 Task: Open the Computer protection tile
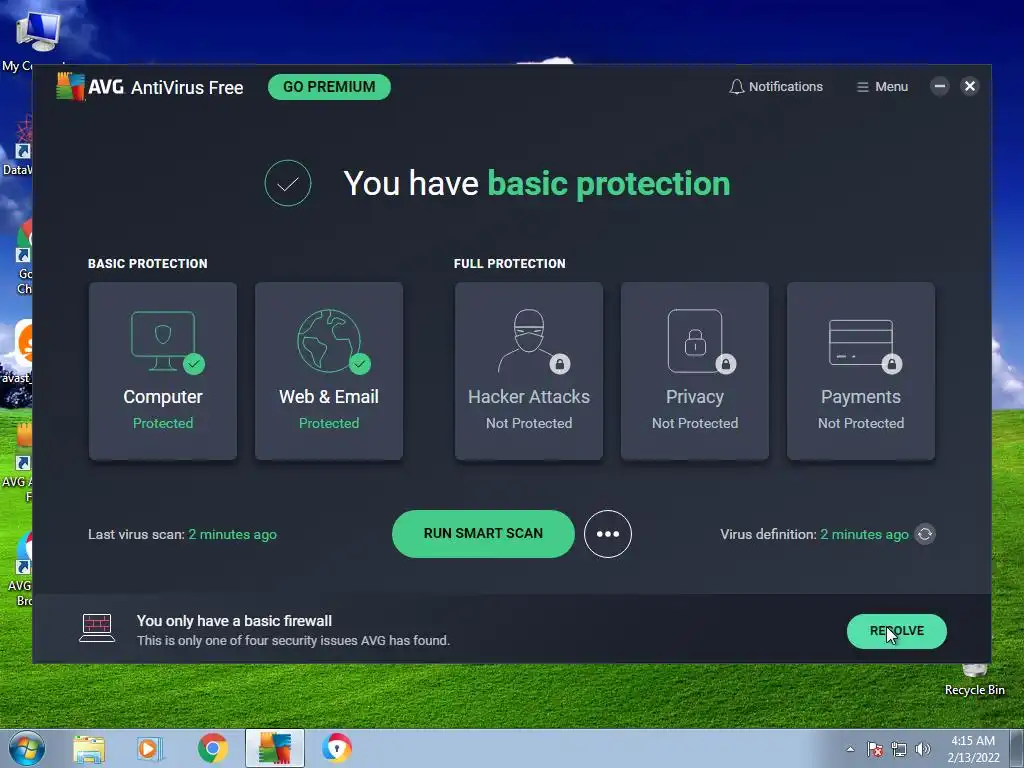163,371
